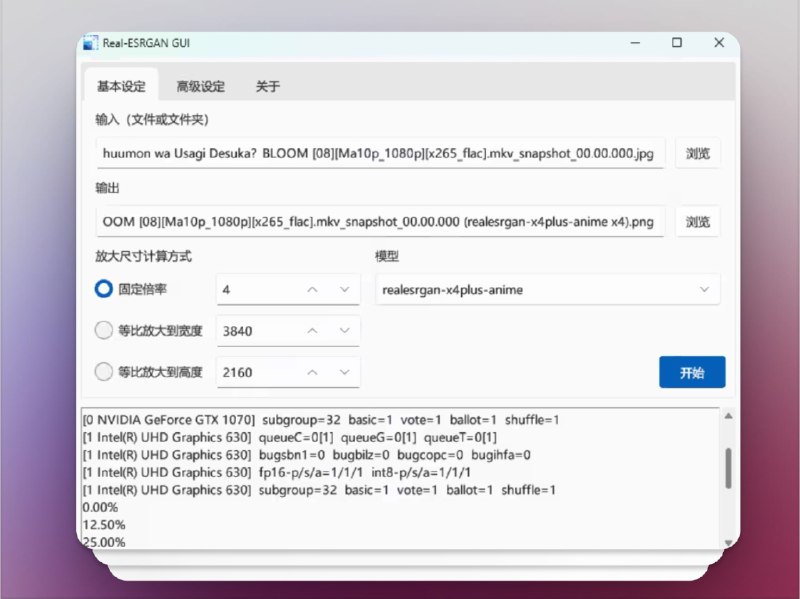Click the 浏览 button next to the input field
Image resolution: width=800 pixels, height=599 pixels.
697,153
